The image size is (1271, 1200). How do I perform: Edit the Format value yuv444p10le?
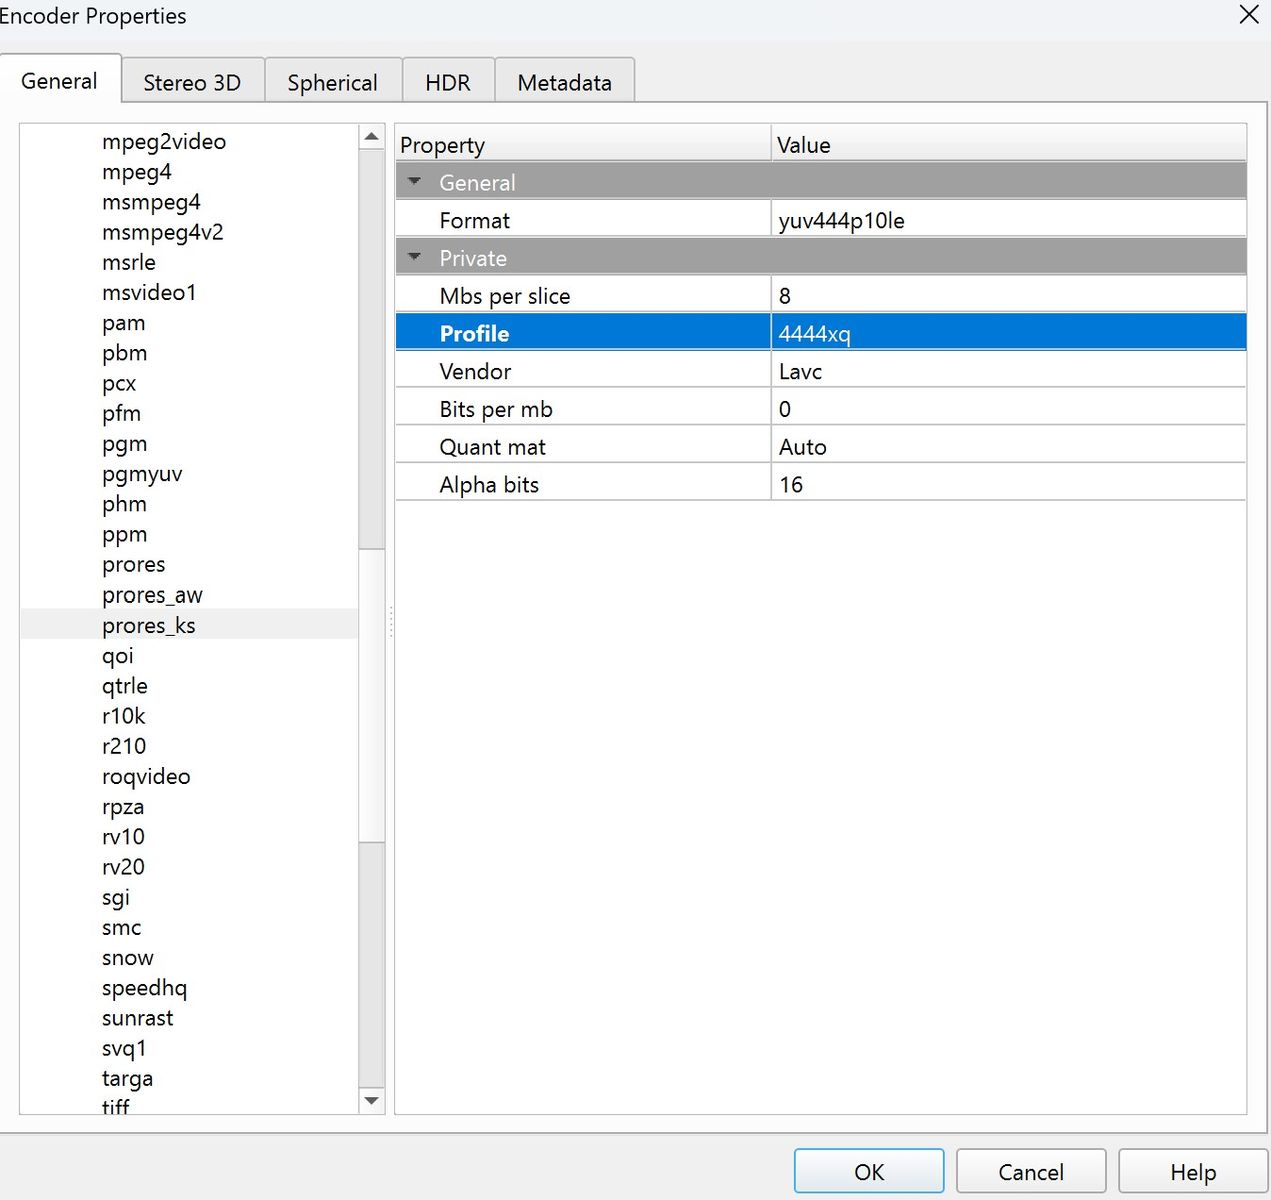tap(1007, 220)
